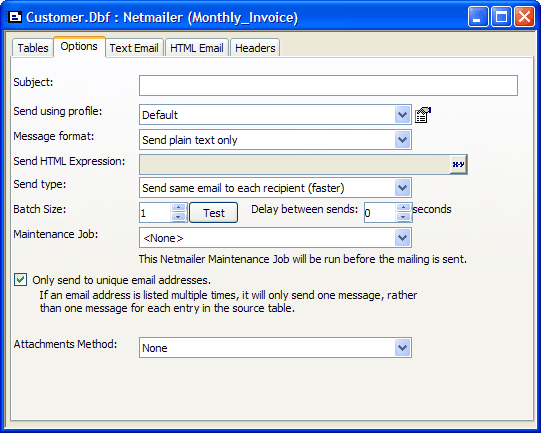The height and width of the screenshot is (433, 541).
Task: Click the Send plain text only value
Action: 190,140
